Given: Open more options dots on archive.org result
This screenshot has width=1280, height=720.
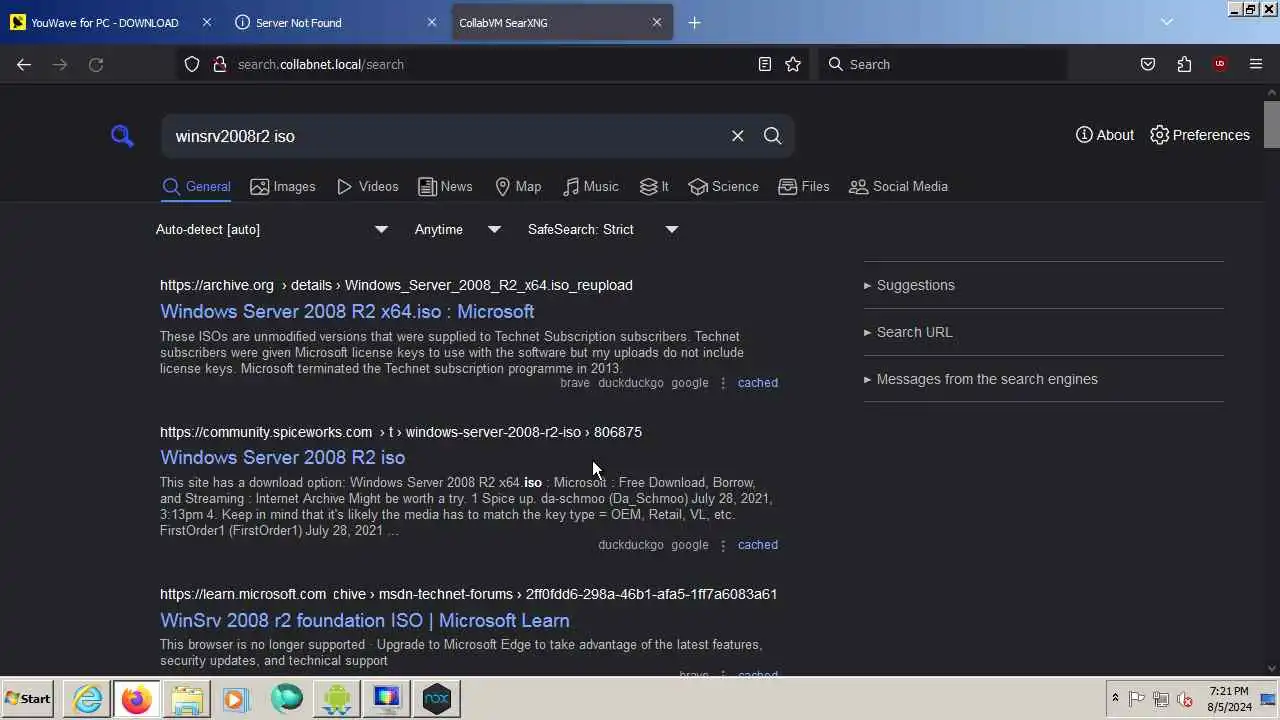Looking at the screenshot, I should click(723, 383).
